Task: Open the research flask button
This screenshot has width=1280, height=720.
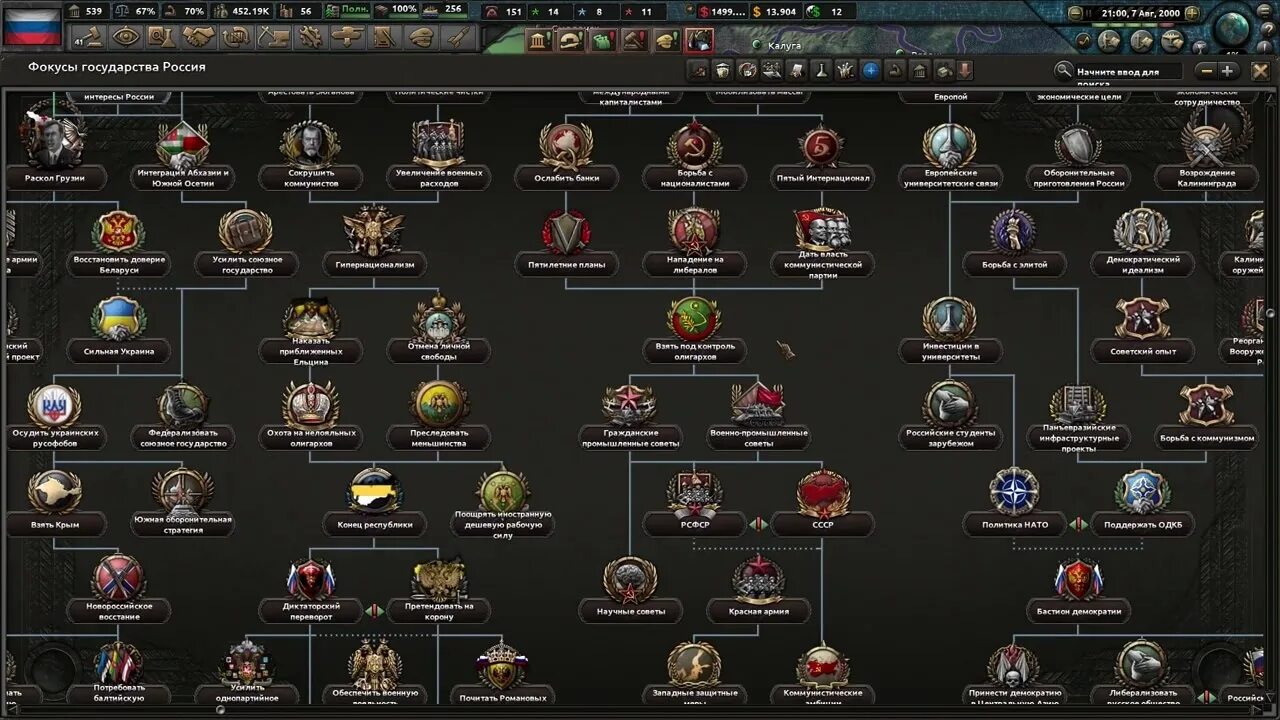Action: tap(162, 37)
